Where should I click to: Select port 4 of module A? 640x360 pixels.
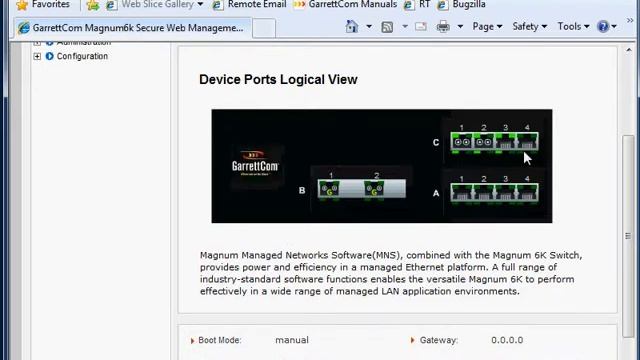click(x=527, y=193)
